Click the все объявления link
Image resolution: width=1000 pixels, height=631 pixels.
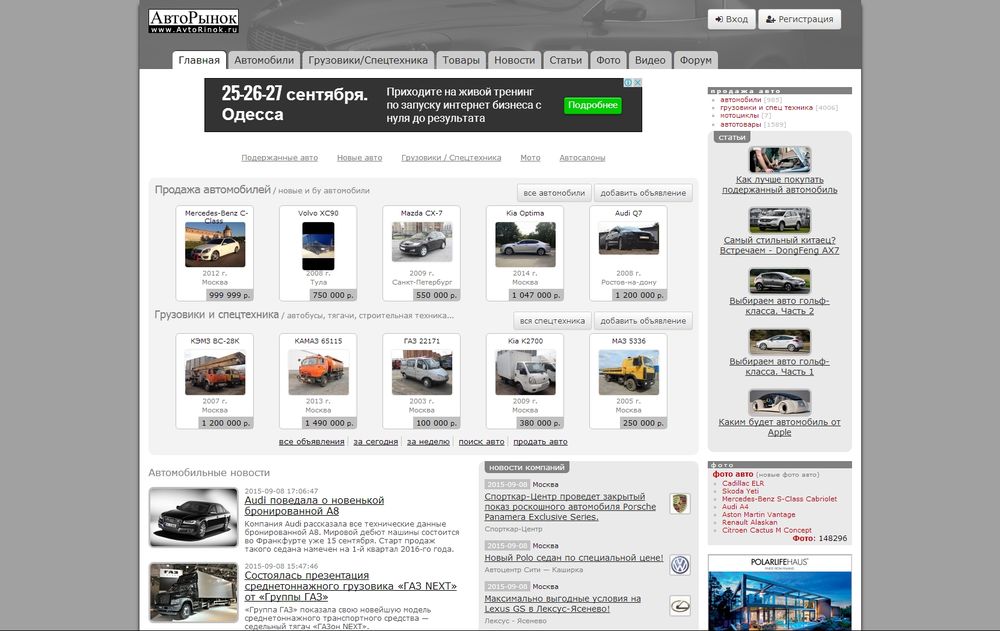click(x=311, y=442)
